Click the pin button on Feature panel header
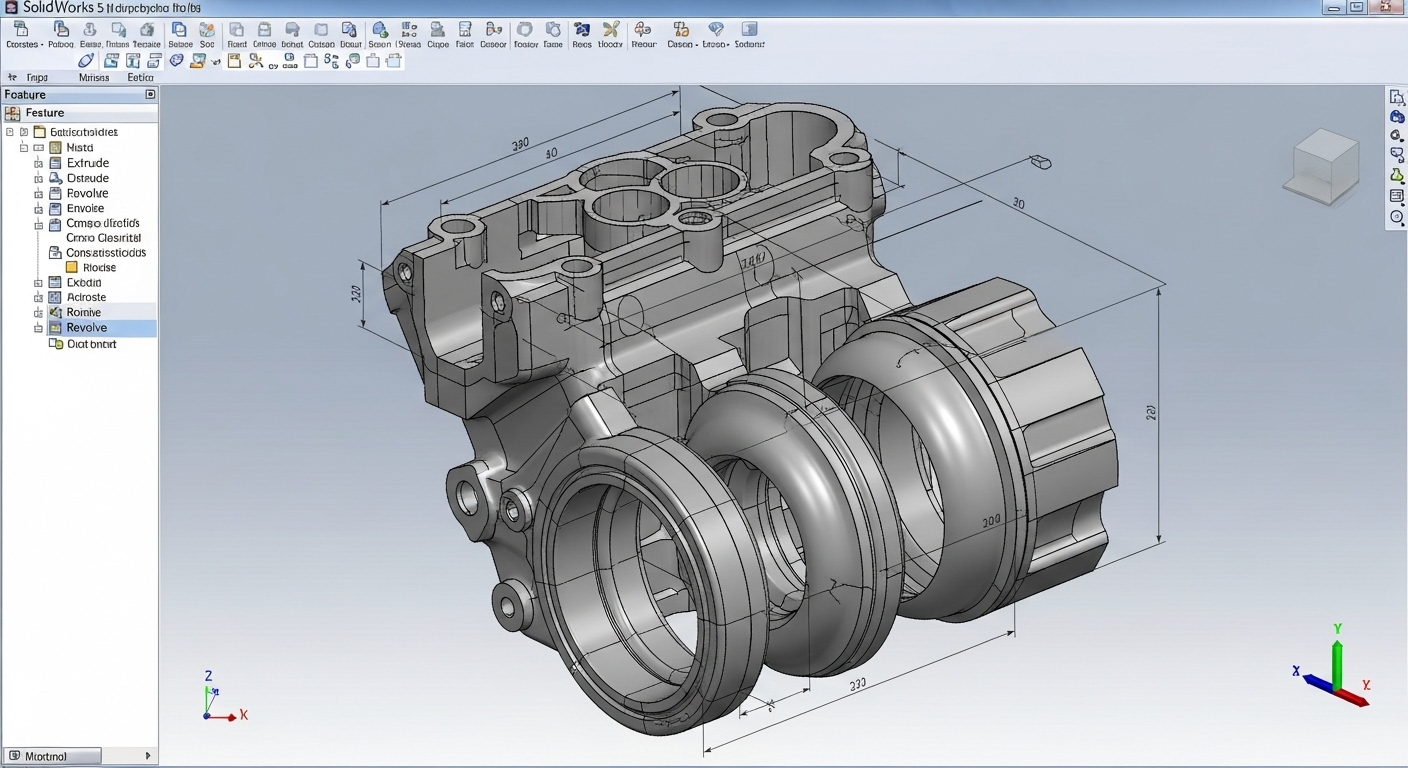 coord(150,94)
